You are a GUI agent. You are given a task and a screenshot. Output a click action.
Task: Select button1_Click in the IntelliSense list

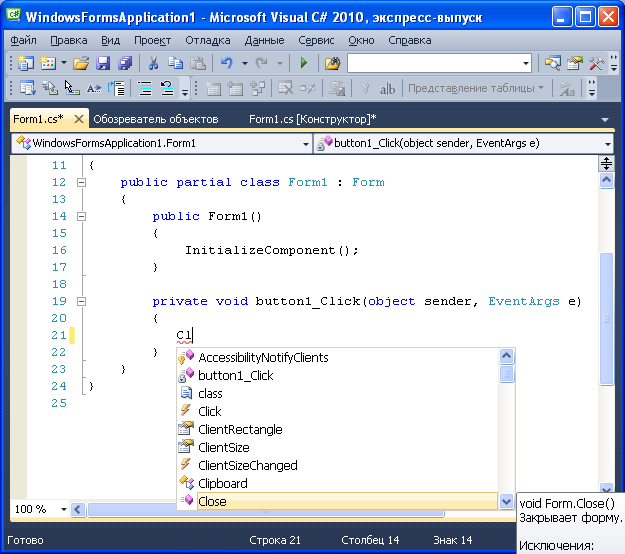point(337,375)
